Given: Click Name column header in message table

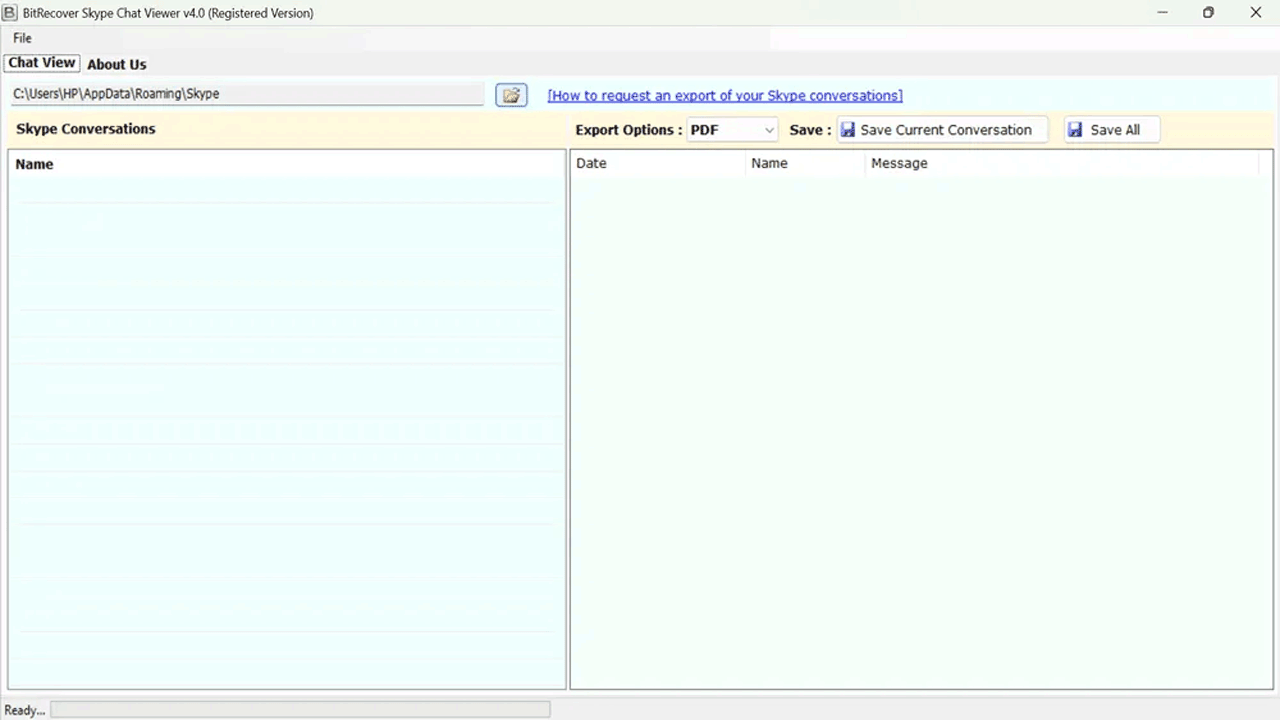Looking at the screenshot, I should [x=805, y=163].
